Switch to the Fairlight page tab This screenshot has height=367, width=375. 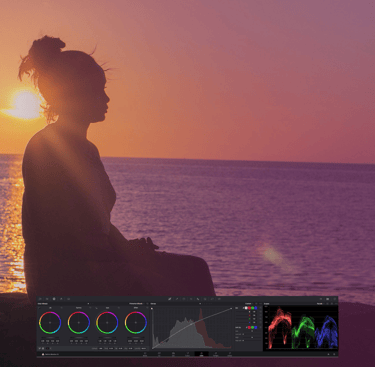pyautogui.click(x=215, y=354)
